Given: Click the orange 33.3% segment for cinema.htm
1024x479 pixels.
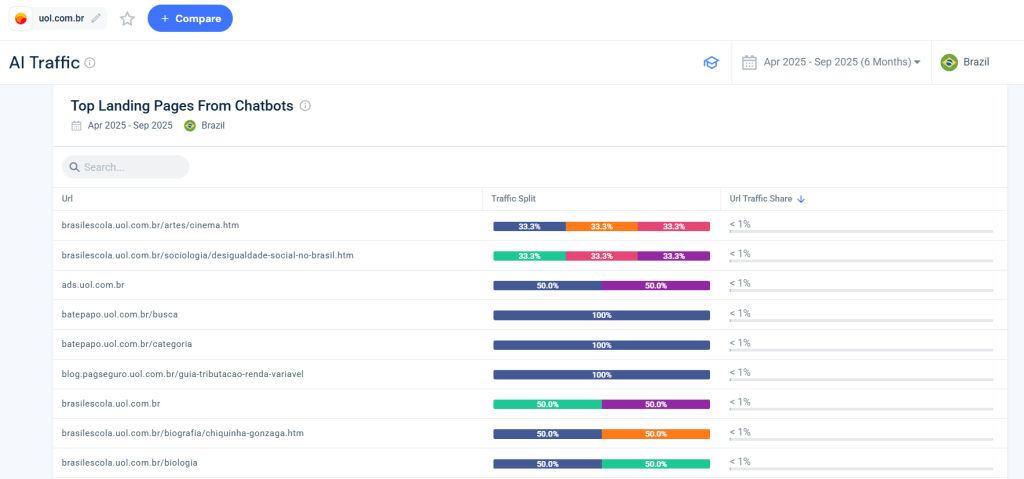Looking at the screenshot, I should [601, 227].
